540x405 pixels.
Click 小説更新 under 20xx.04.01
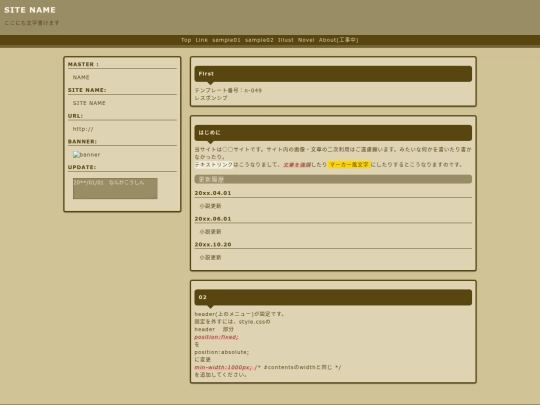(x=210, y=206)
